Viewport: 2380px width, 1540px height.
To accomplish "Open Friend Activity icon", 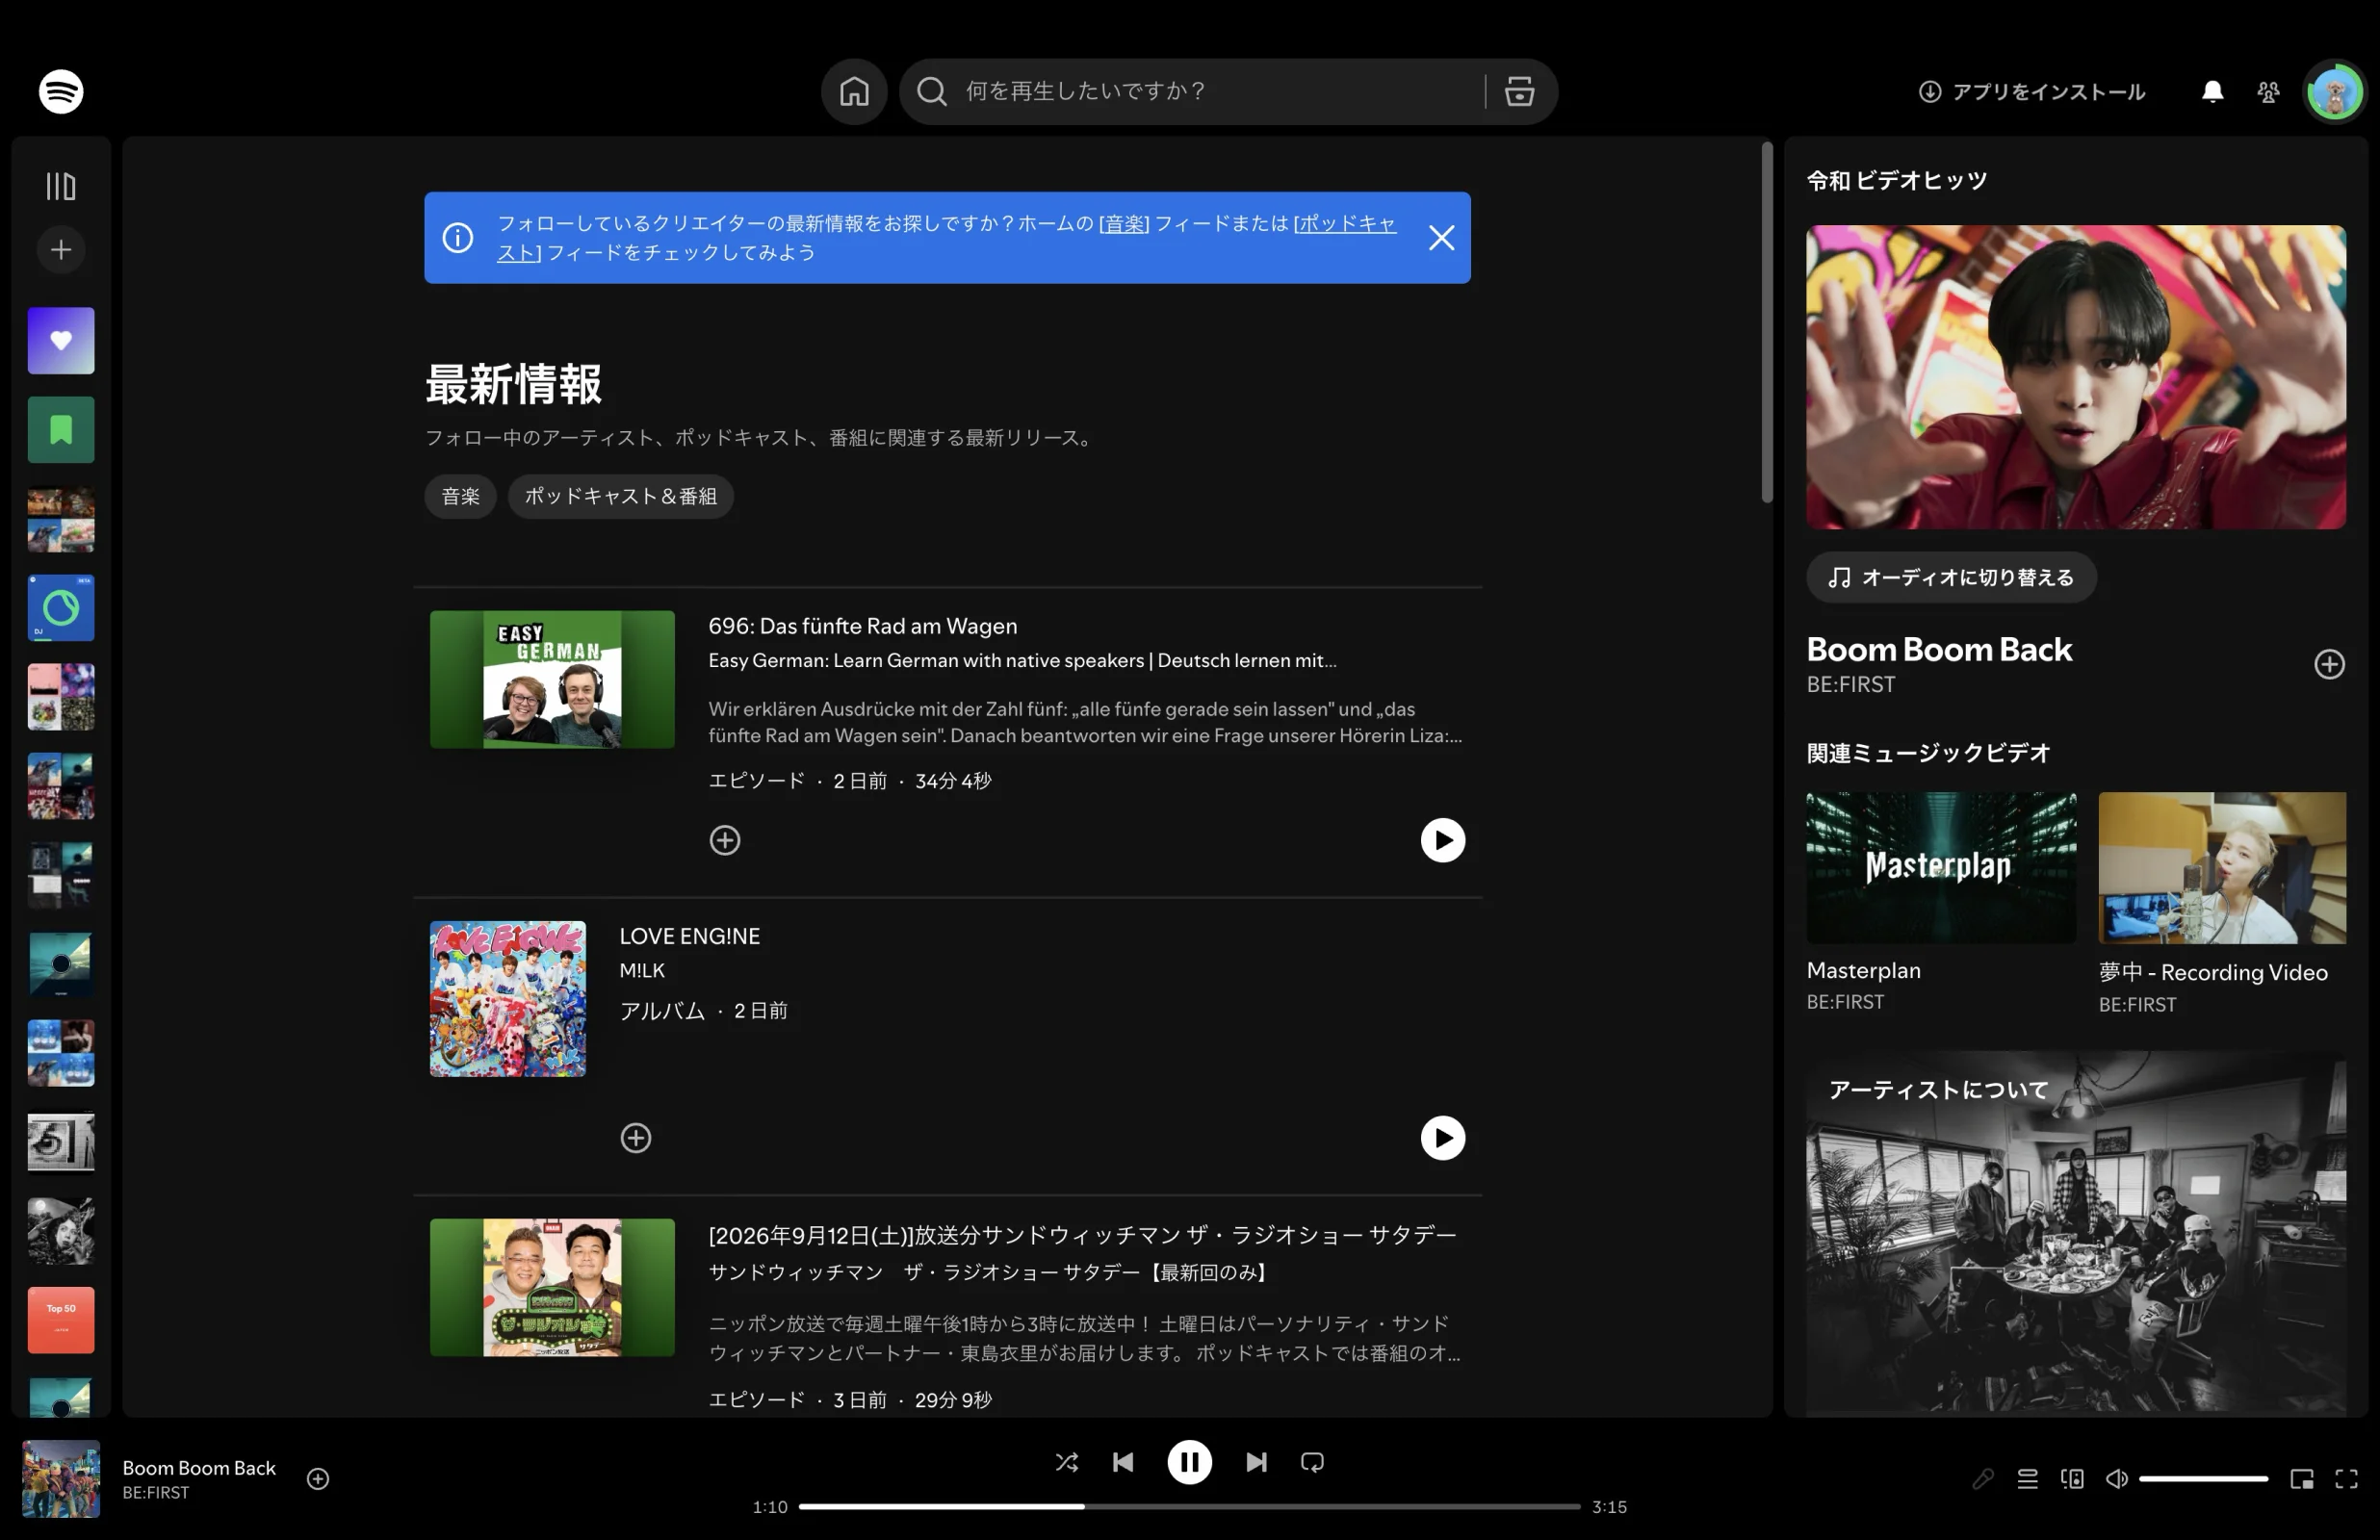I will pos(2269,92).
